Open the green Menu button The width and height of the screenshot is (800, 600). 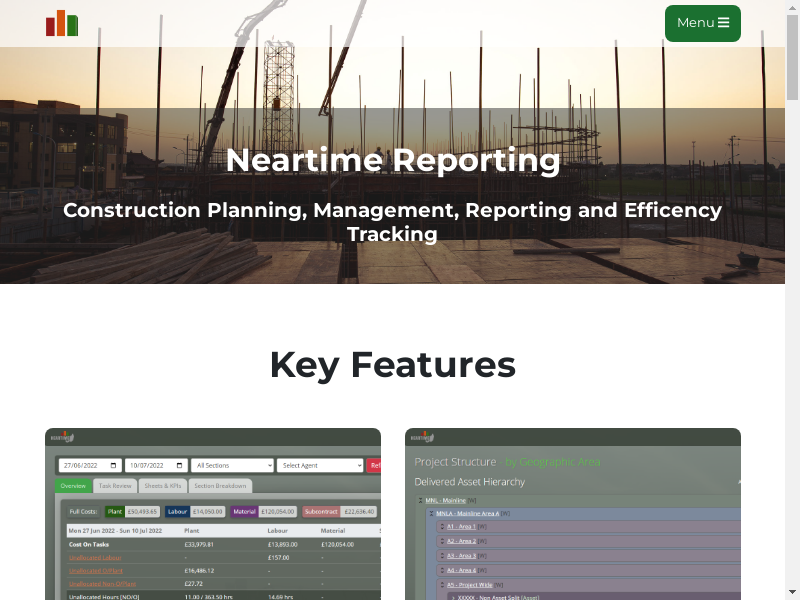tap(702, 23)
